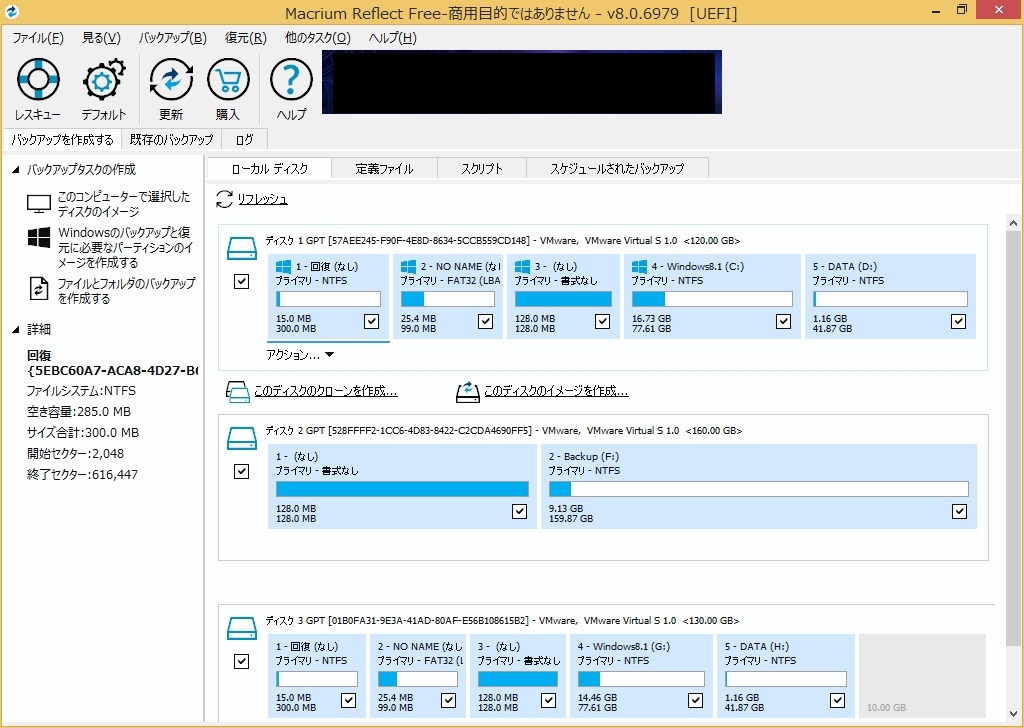Uncheck Backup (F:) partition checkbox
This screenshot has height=728, width=1024.
coord(959,511)
